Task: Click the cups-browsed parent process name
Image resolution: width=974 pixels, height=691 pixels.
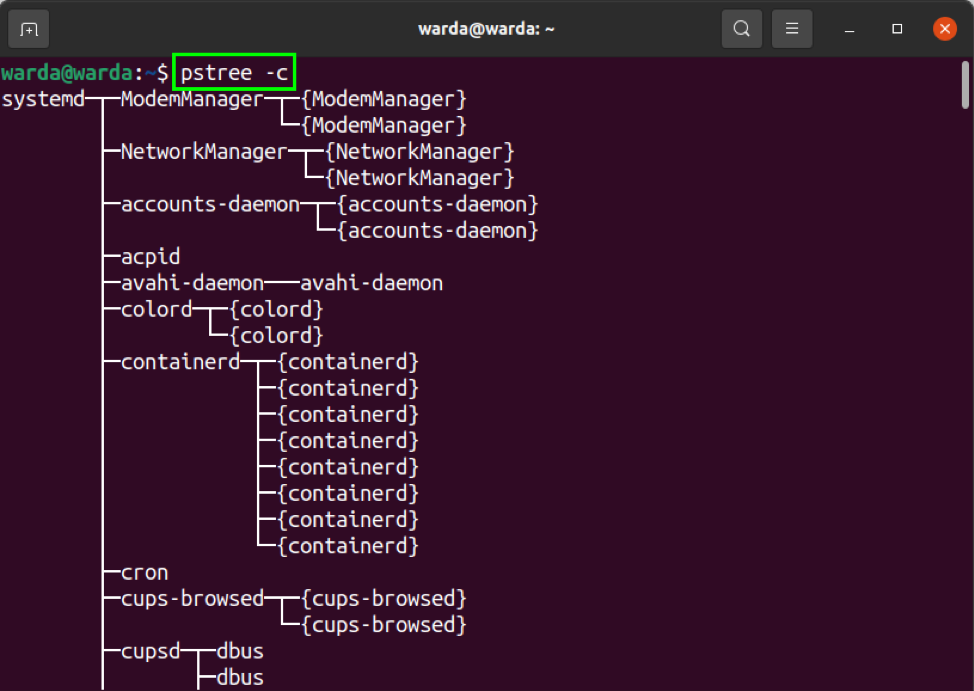Action: (x=192, y=599)
